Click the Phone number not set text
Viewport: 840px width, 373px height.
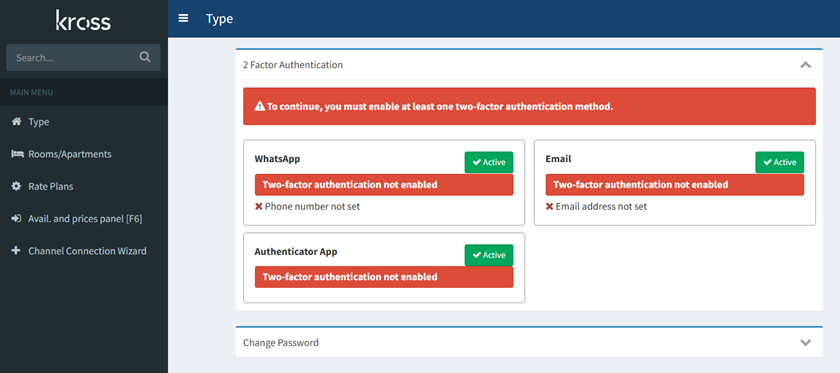[312, 206]
